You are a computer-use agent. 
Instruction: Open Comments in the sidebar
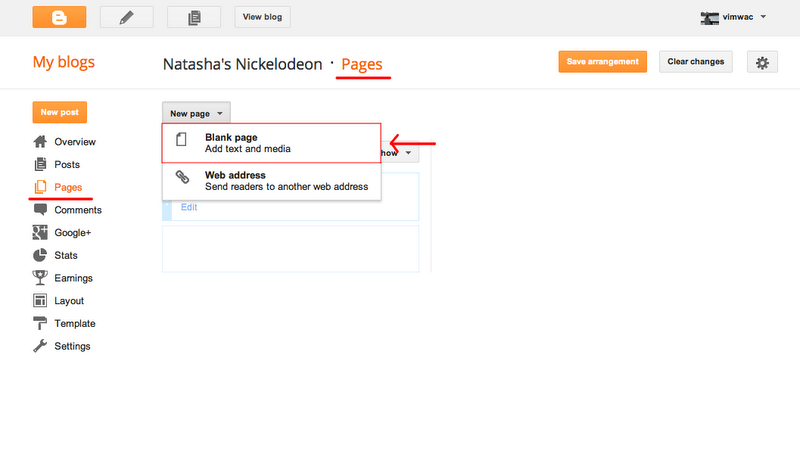(78, 210)
